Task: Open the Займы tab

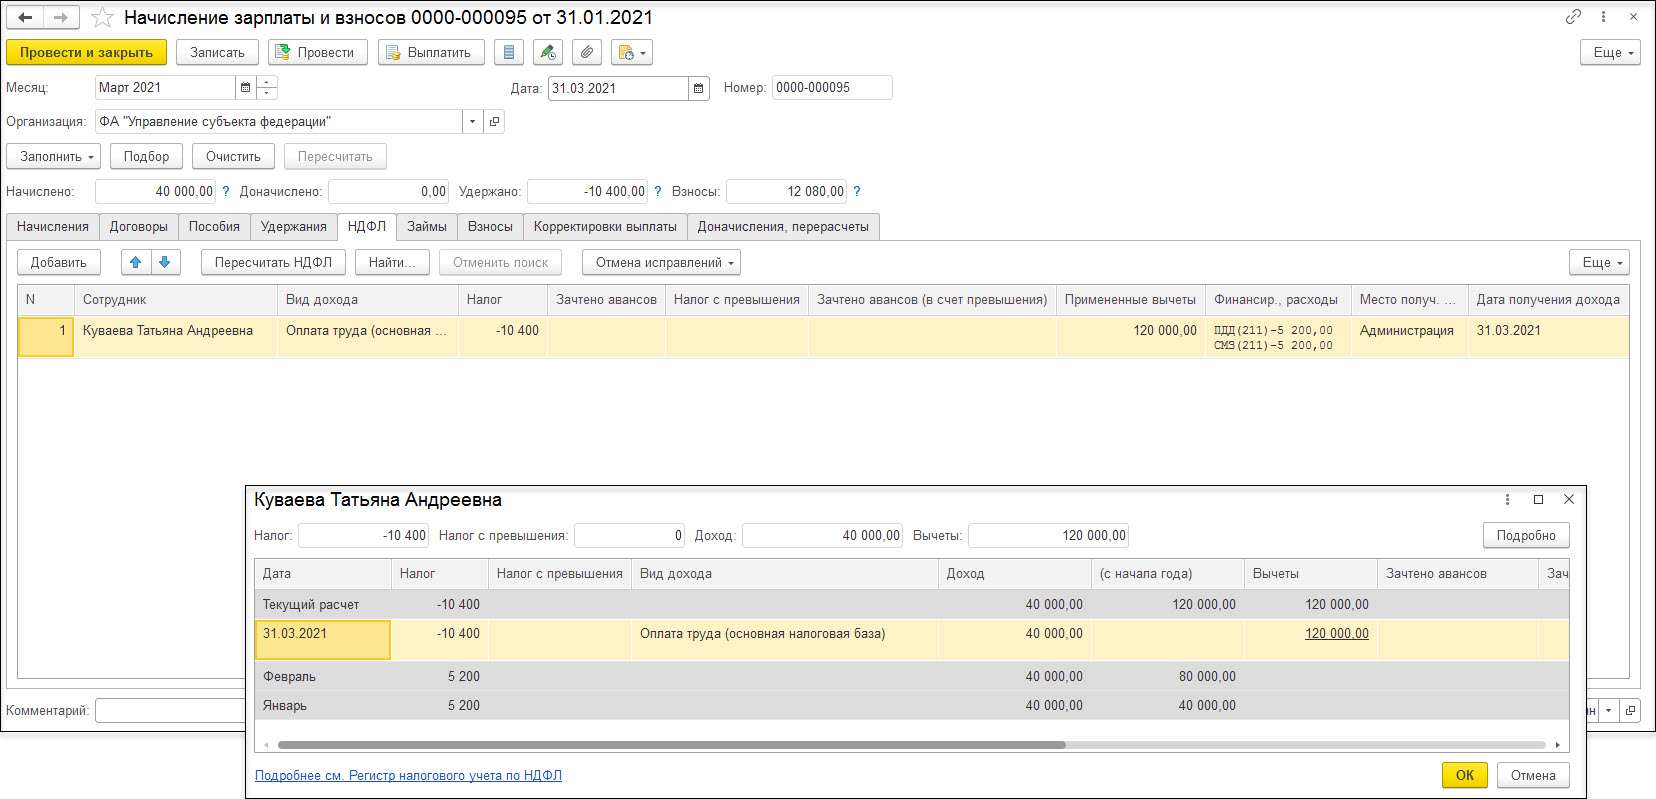Action: 427,227
